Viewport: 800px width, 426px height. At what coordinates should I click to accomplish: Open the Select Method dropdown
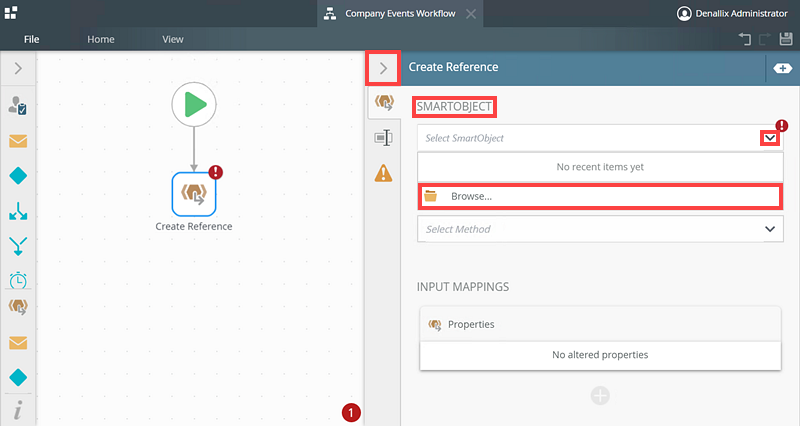600,229
